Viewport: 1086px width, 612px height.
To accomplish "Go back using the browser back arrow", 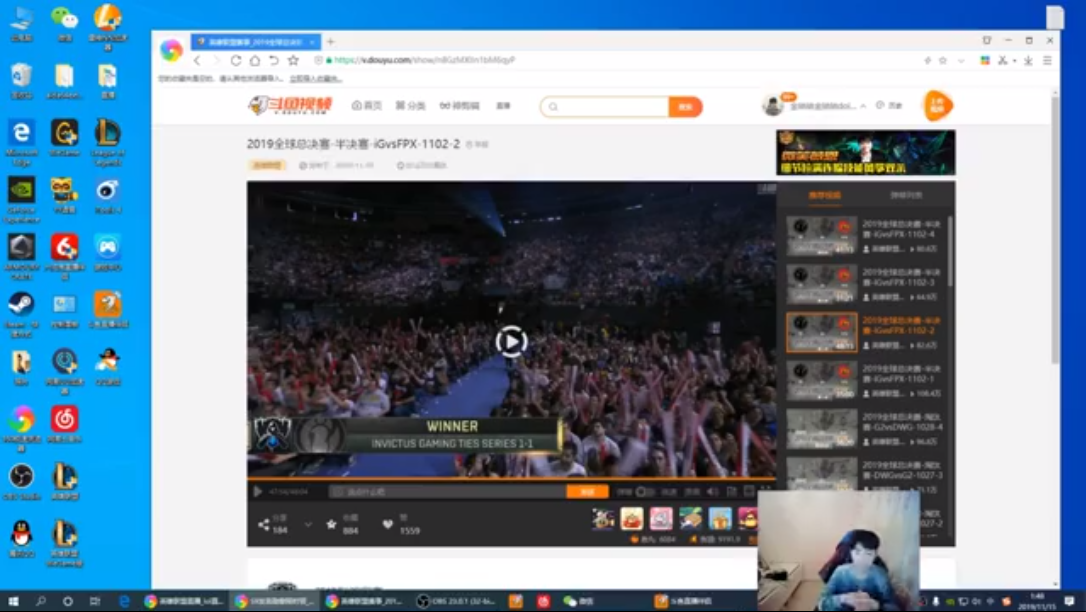I will [197, 61].
